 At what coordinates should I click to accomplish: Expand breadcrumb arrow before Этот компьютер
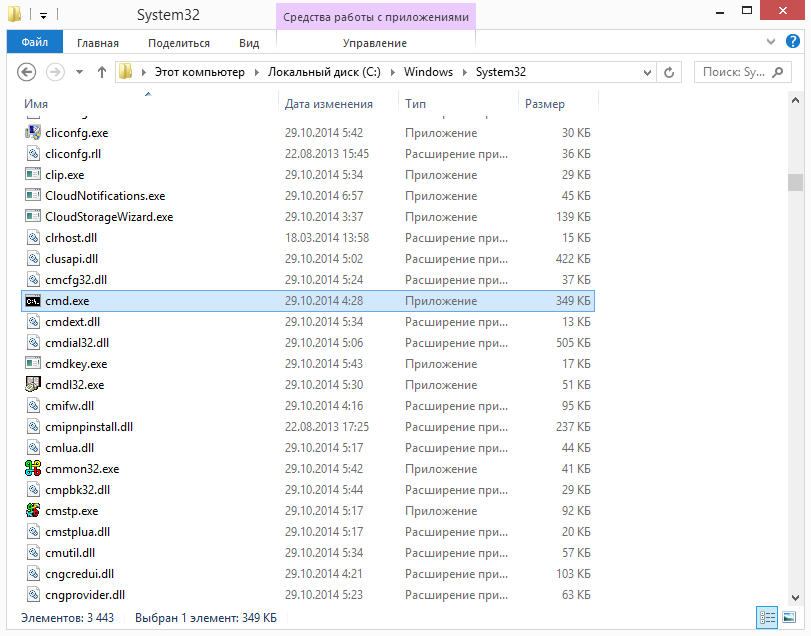coord(144,72)
